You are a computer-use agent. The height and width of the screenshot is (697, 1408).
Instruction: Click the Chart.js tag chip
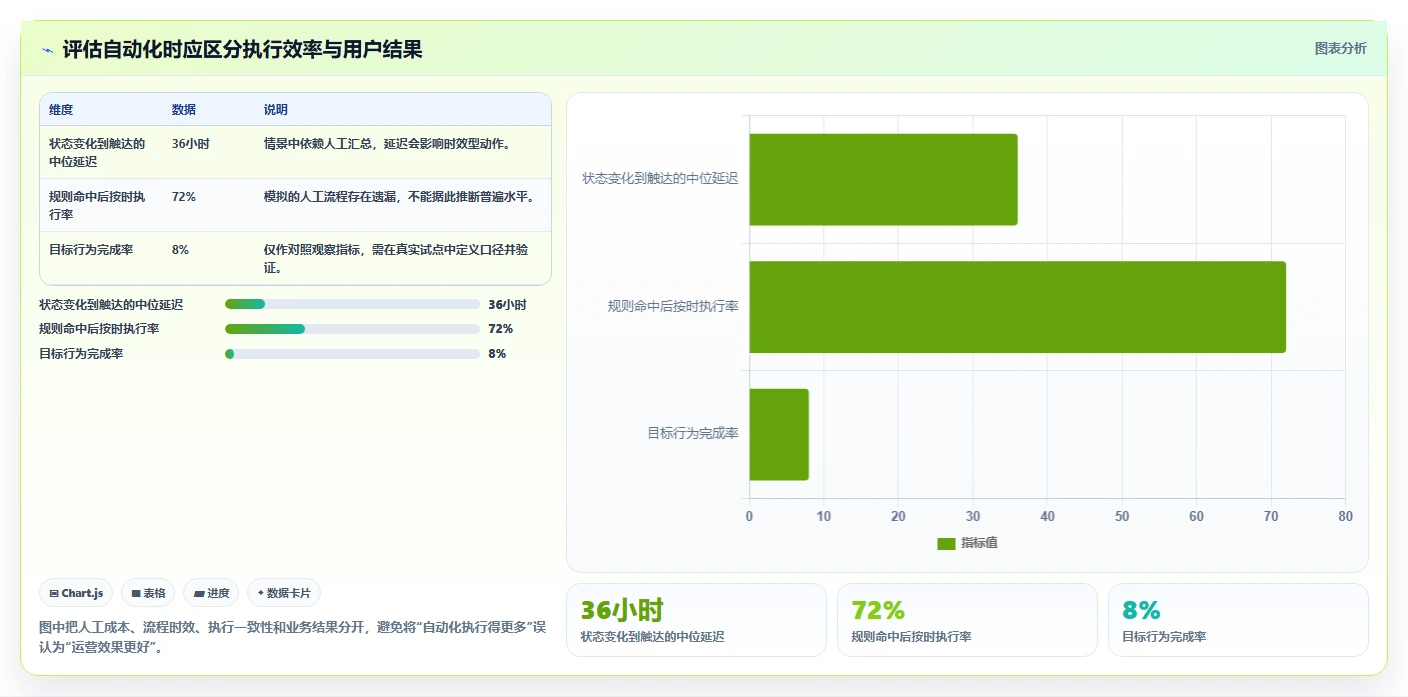coord(77,593)
